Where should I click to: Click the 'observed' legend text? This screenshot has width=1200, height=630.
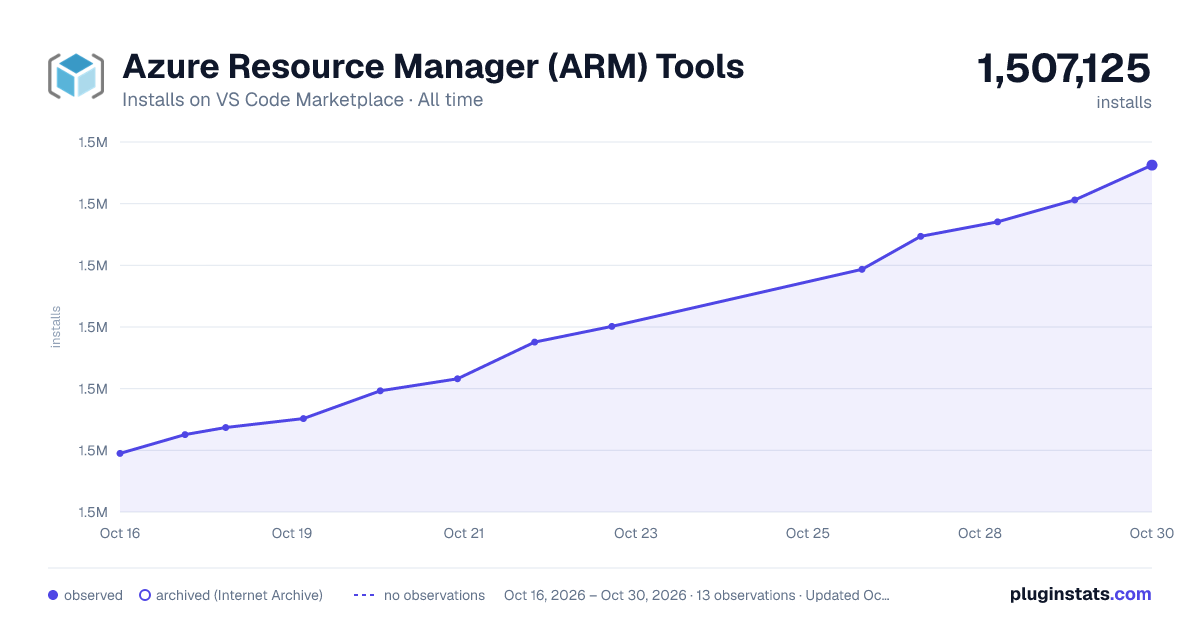[93, 595]
